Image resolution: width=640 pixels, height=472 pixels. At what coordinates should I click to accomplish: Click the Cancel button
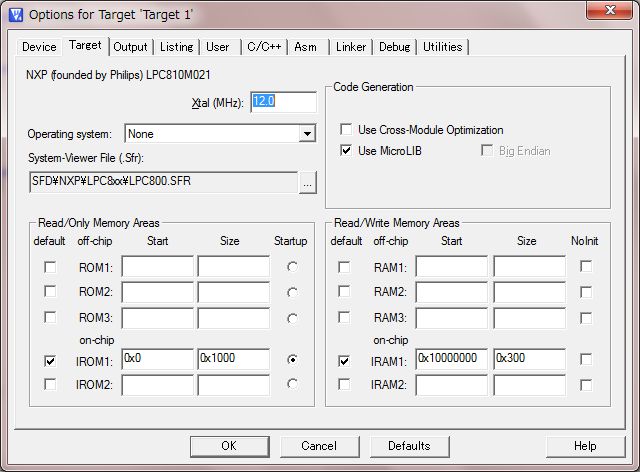[319, 446]
